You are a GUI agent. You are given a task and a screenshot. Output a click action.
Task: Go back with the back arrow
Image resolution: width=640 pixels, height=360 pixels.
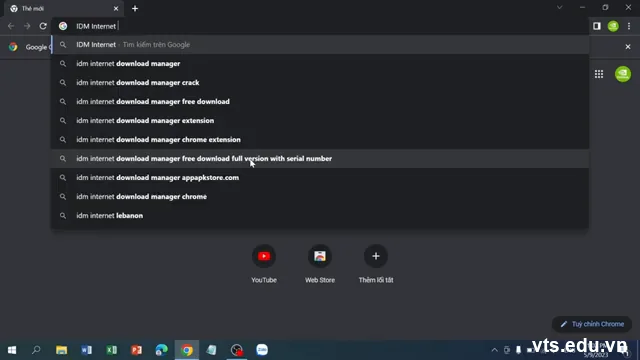[x=11, y=26]
